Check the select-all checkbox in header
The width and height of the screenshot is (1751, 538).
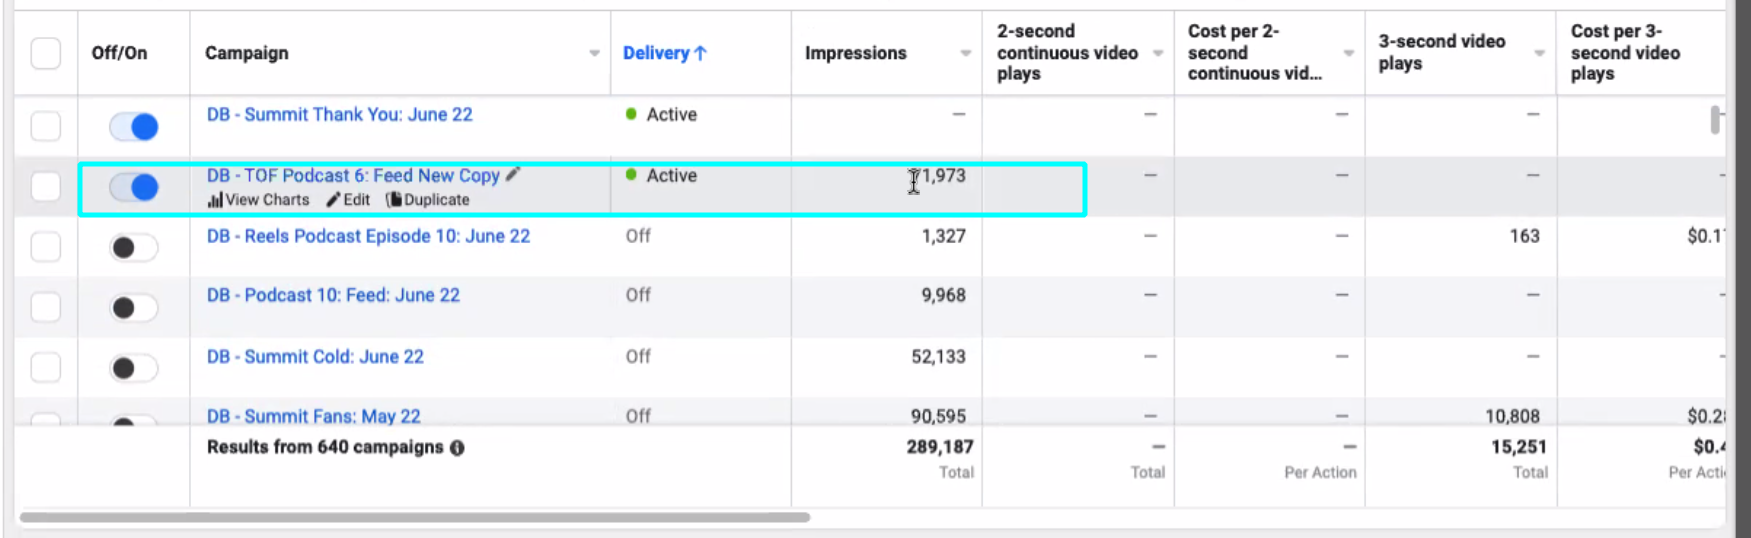tap(46, 53)
